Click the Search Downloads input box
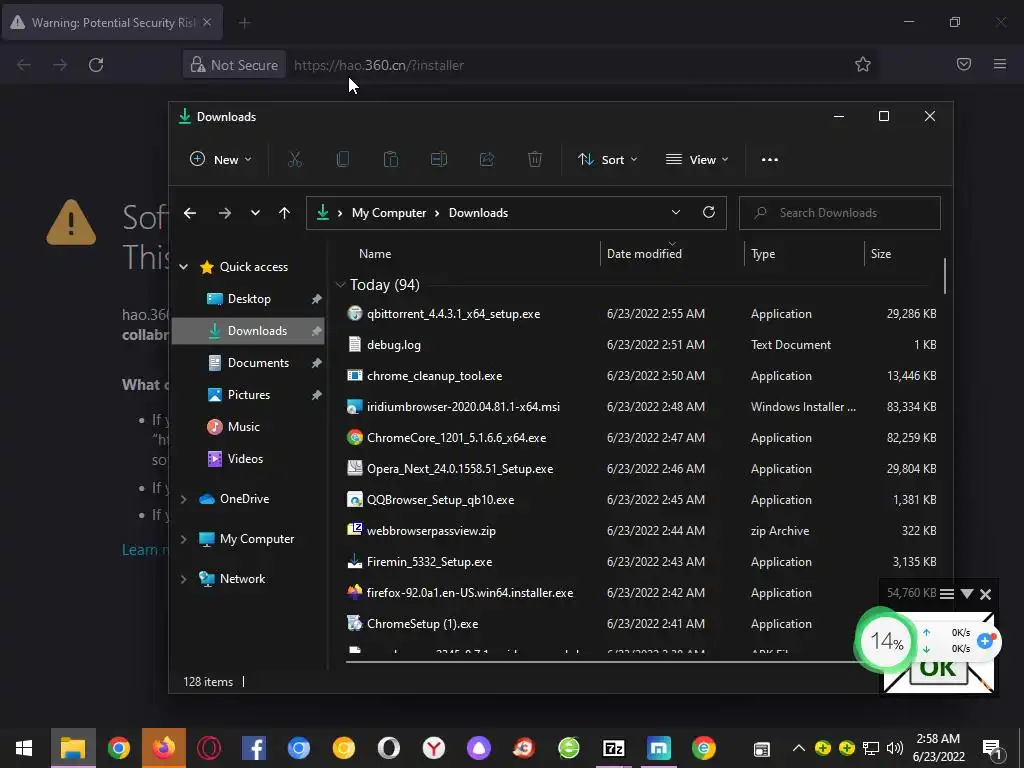 tap(840, 213)
